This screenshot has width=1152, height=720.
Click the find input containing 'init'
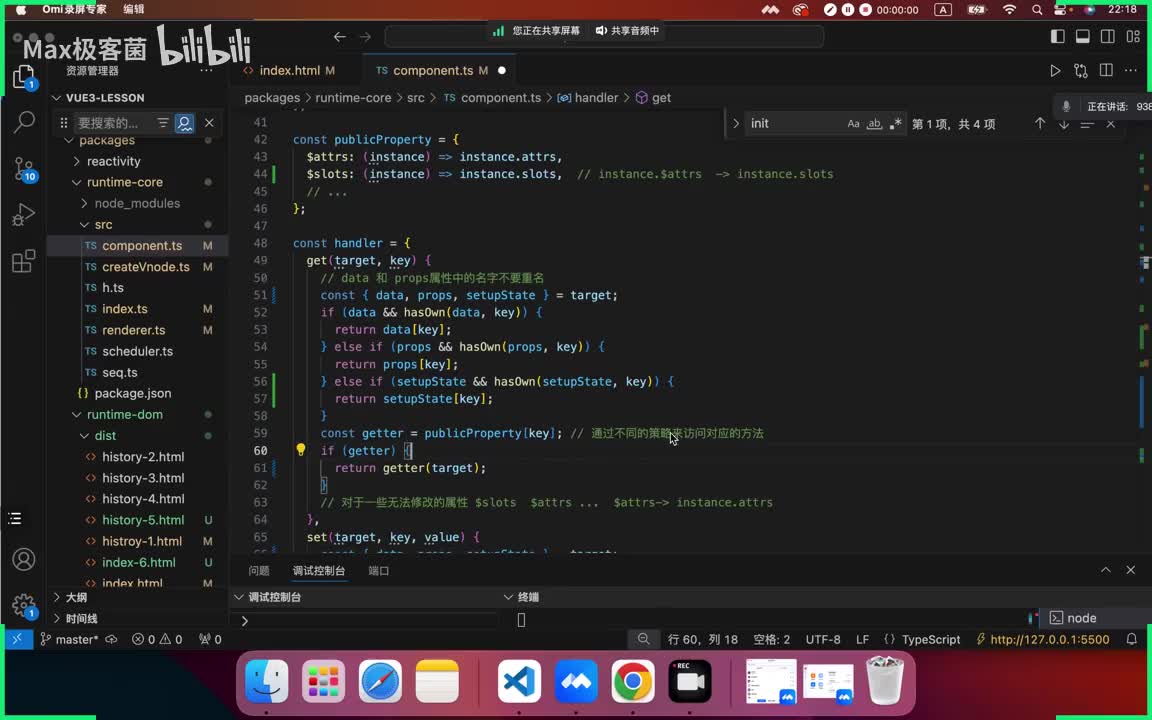(790, 124)
